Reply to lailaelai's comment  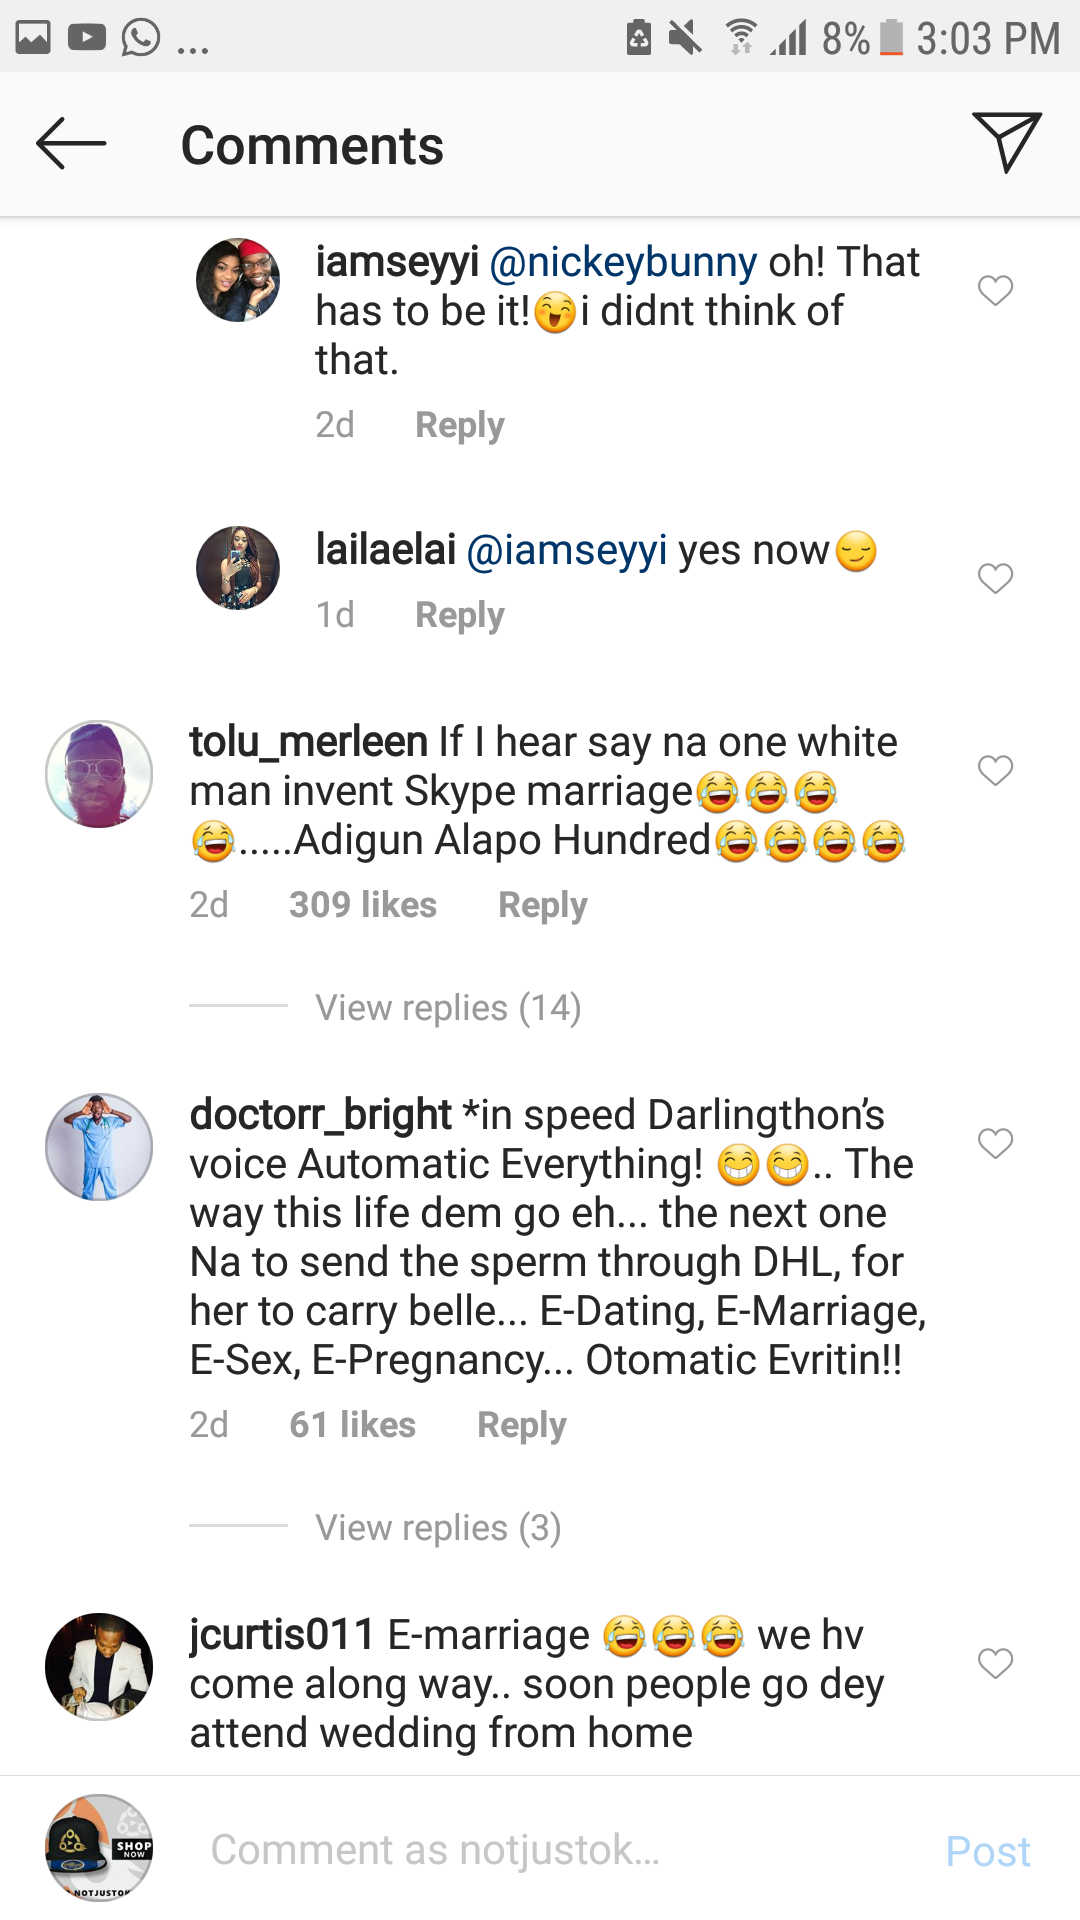459,615
